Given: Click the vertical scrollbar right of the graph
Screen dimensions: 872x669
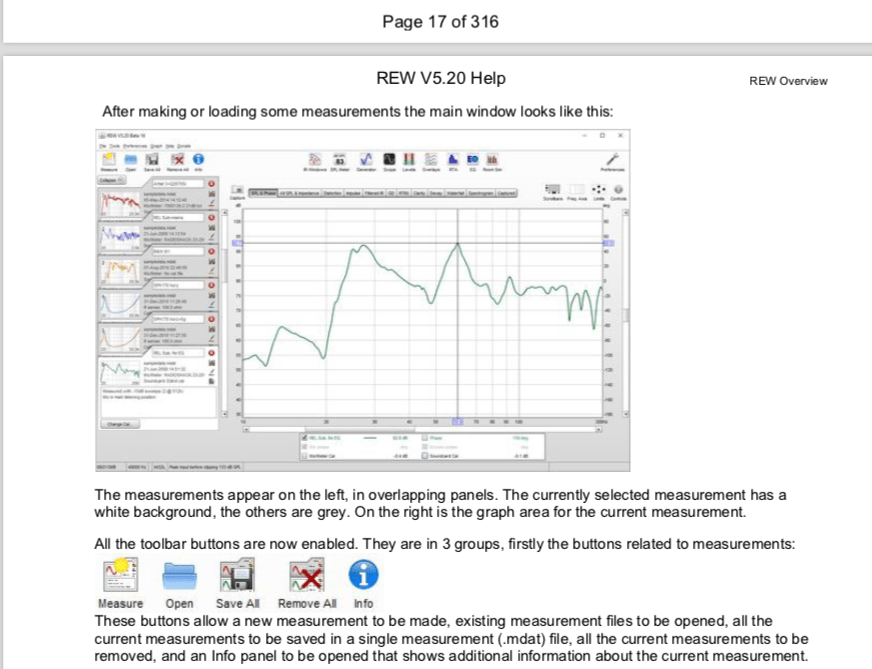Looking at the screenshot, I should point(626,312).
